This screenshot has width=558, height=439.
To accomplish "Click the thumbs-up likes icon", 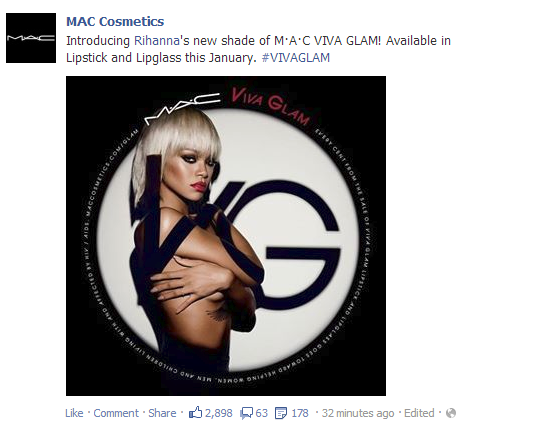I will [x=195, y=413].
